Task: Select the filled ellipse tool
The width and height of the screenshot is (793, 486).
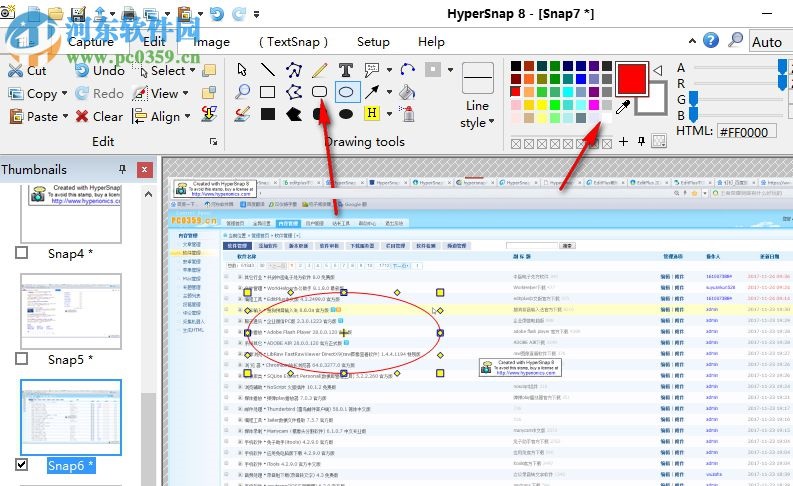Action: (346, 114)
